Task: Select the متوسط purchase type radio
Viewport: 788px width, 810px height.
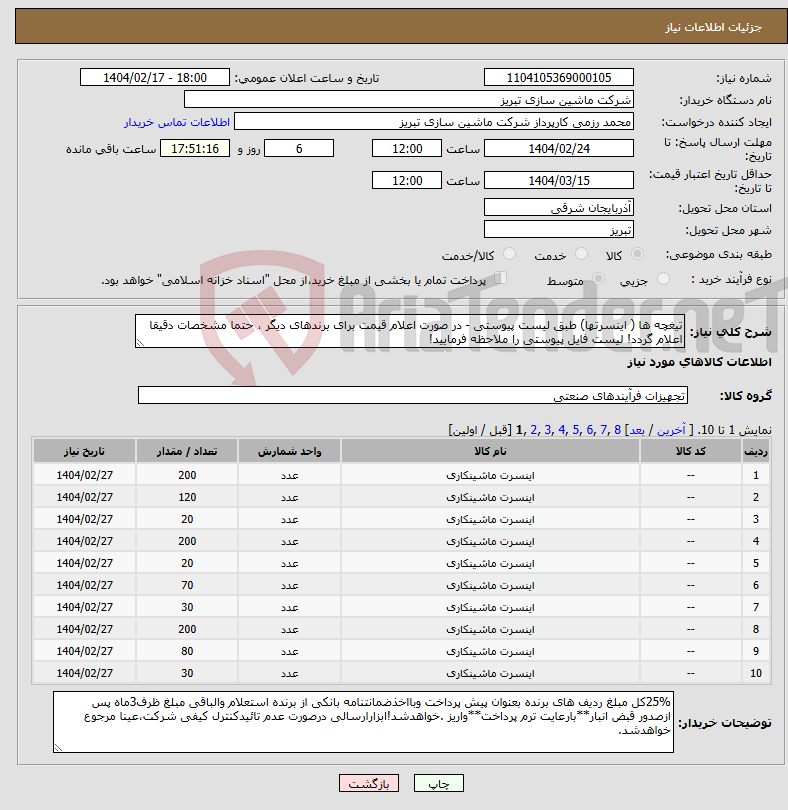Action: tap(598, 279)
